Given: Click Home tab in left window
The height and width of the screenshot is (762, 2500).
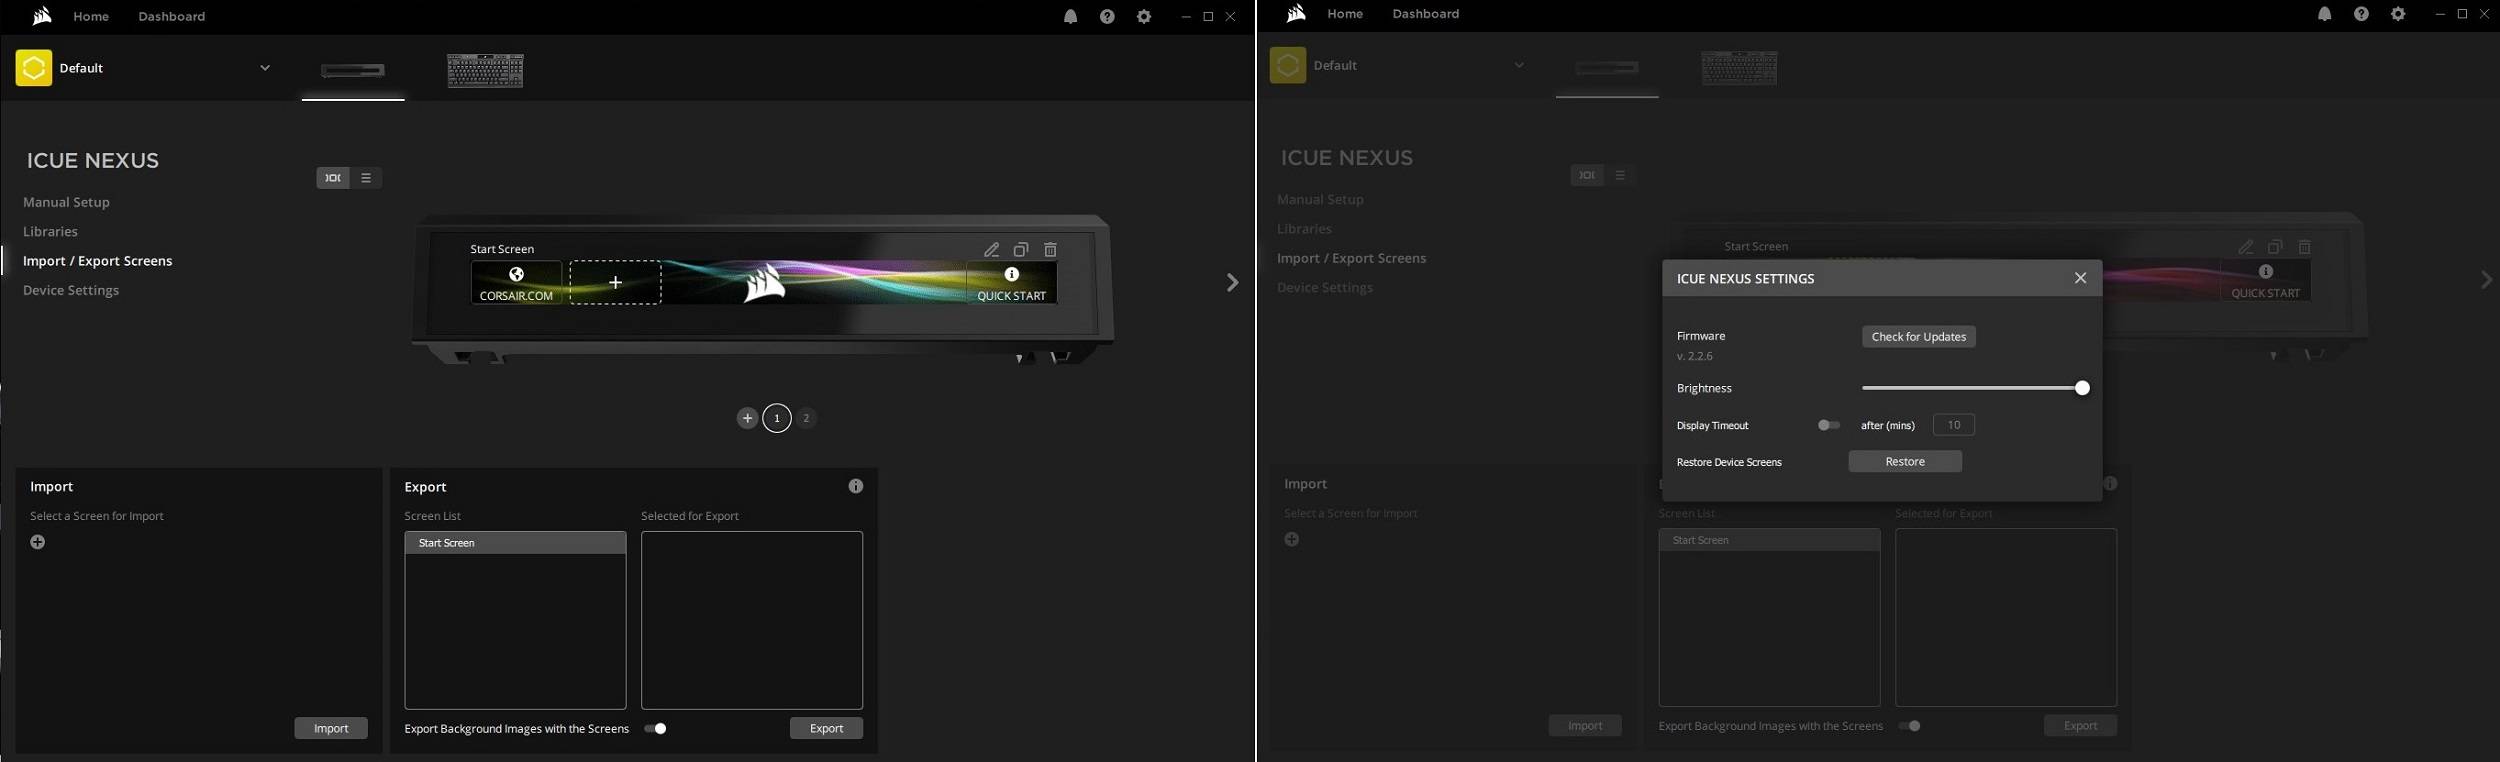Looking at the screenshot, I should tap(91, 17).
